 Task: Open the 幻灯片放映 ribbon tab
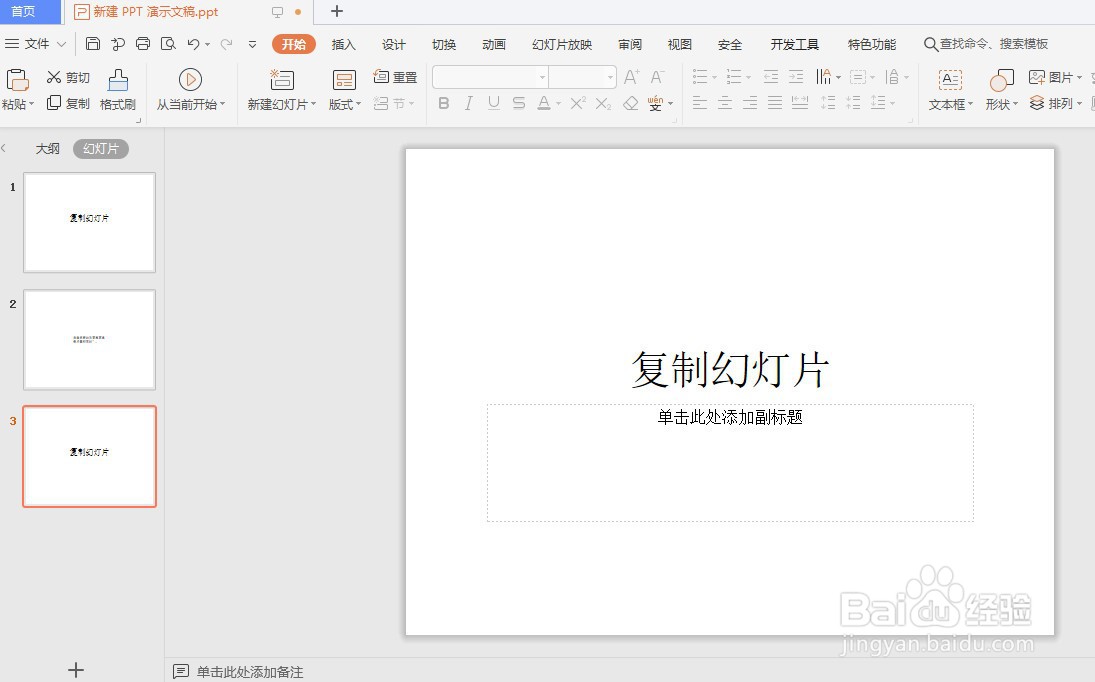tap(562, 44)
